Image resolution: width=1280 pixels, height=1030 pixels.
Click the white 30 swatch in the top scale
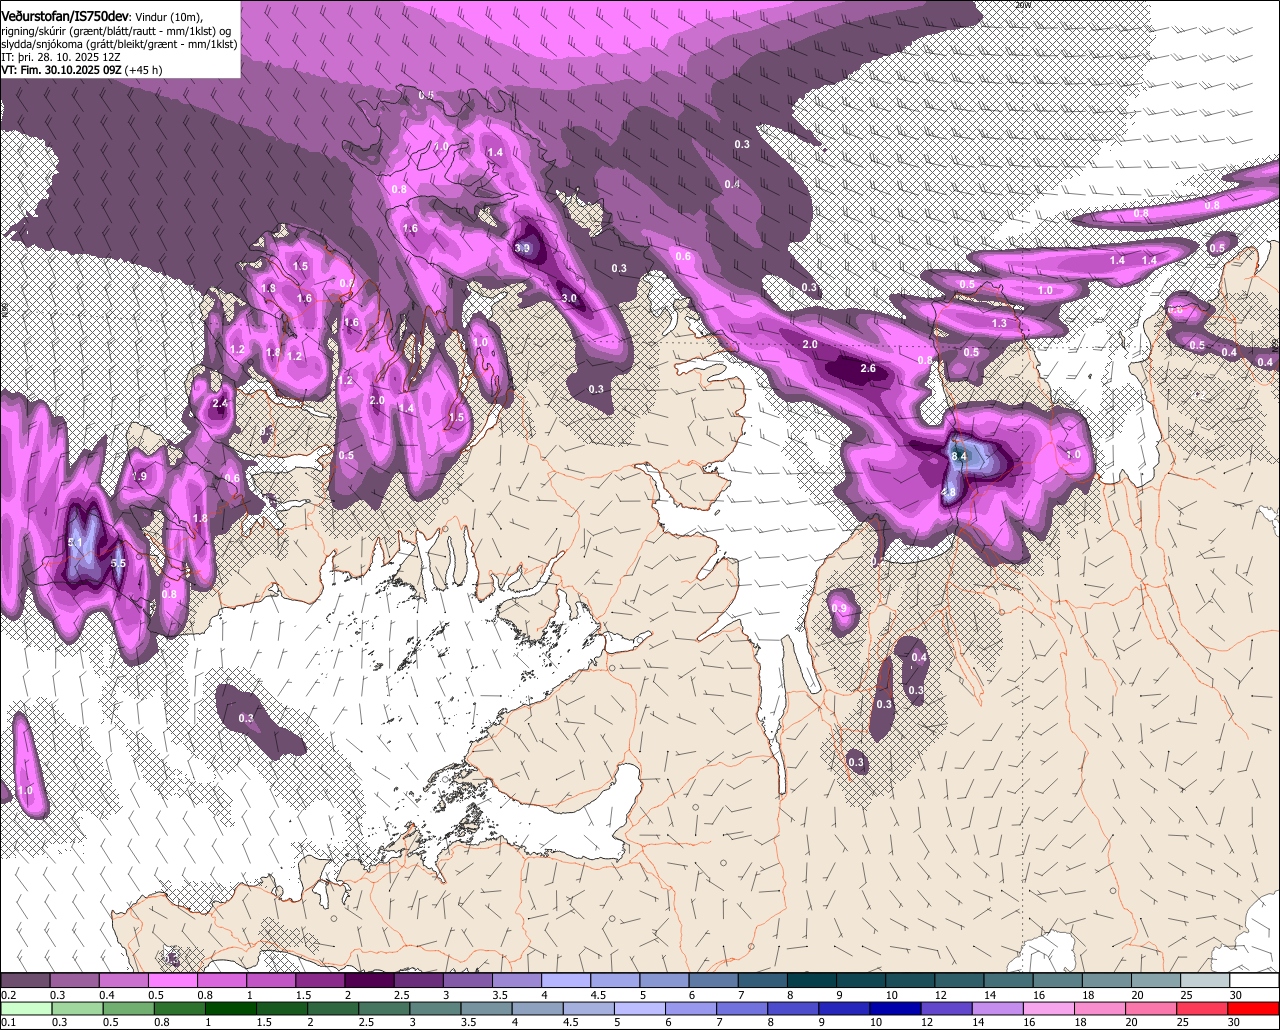tap(1255, 981)
